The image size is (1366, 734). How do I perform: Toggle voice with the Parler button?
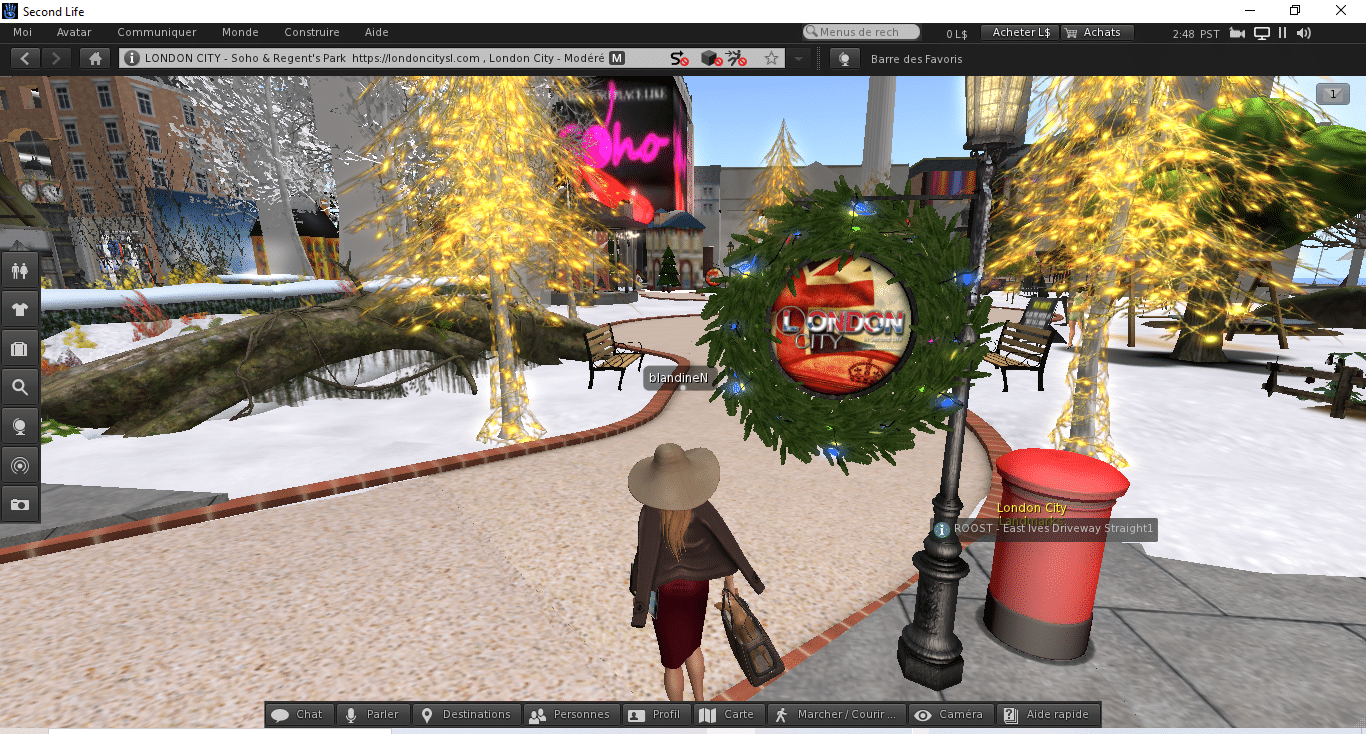372,714
